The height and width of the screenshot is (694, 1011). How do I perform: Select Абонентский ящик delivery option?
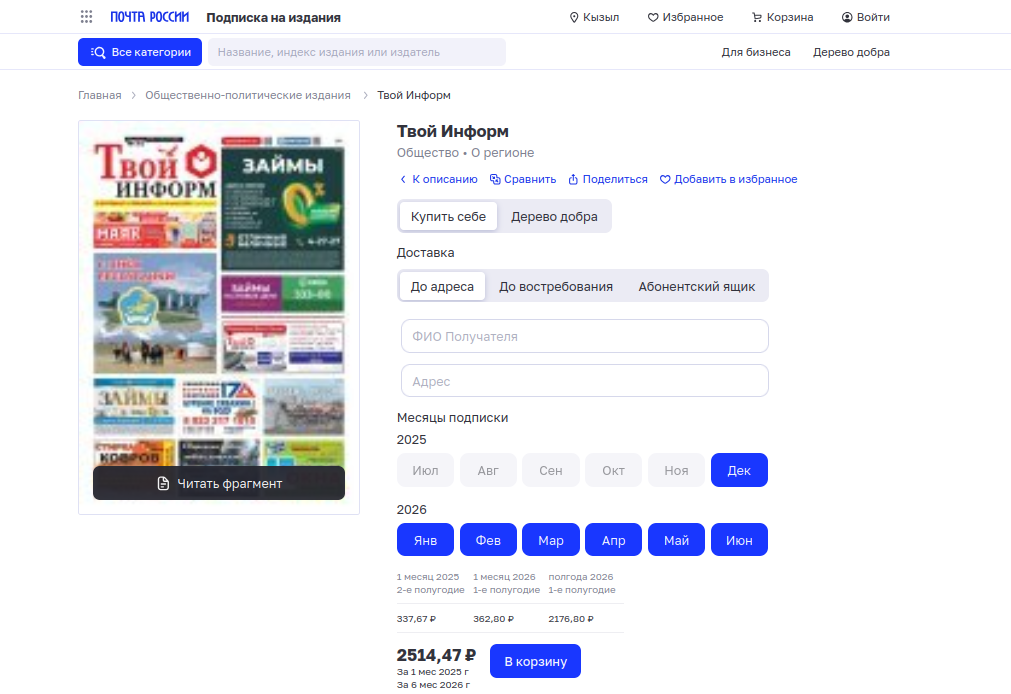tap(696, 286)
